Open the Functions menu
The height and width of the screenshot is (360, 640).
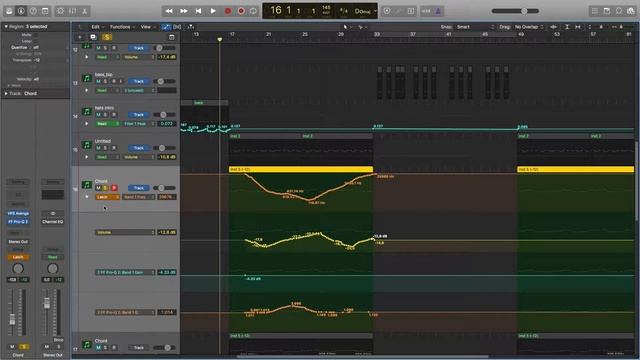click(122, 27)
